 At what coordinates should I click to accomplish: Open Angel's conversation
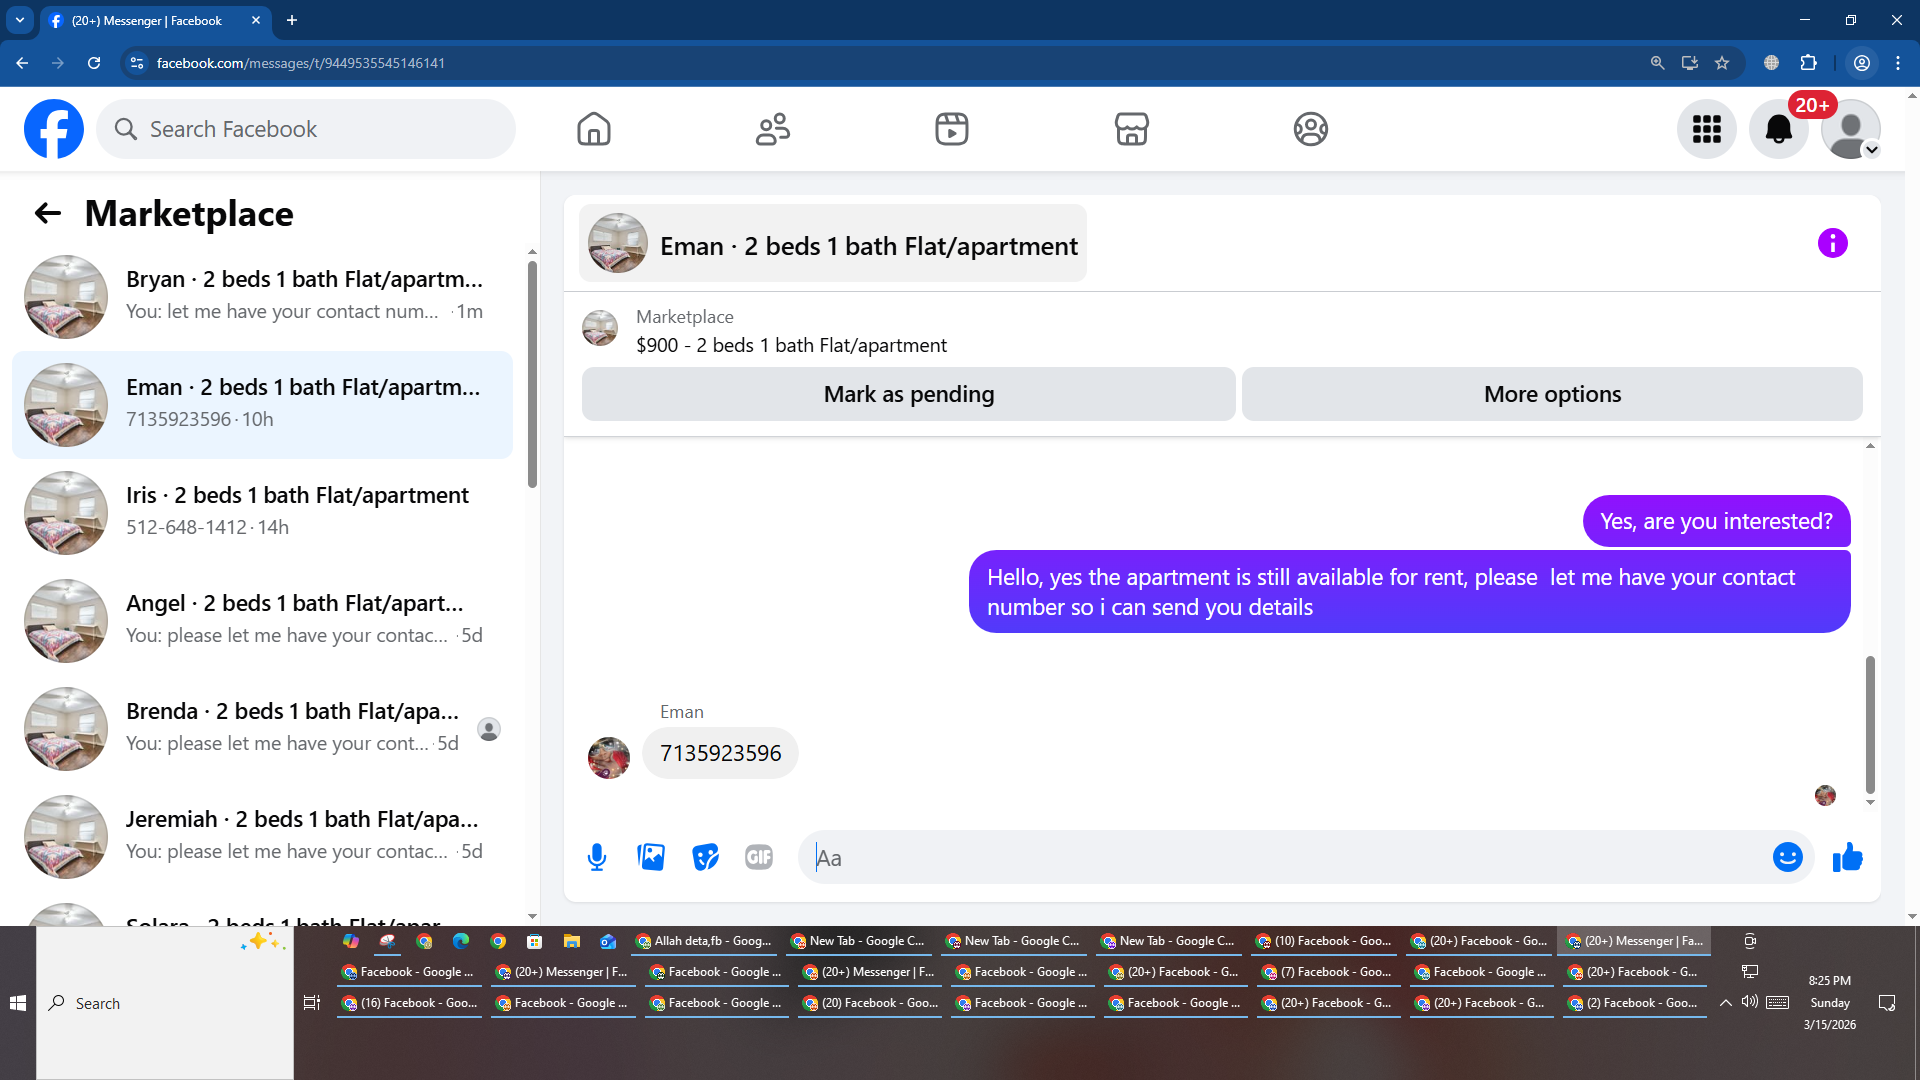point(262,620)
